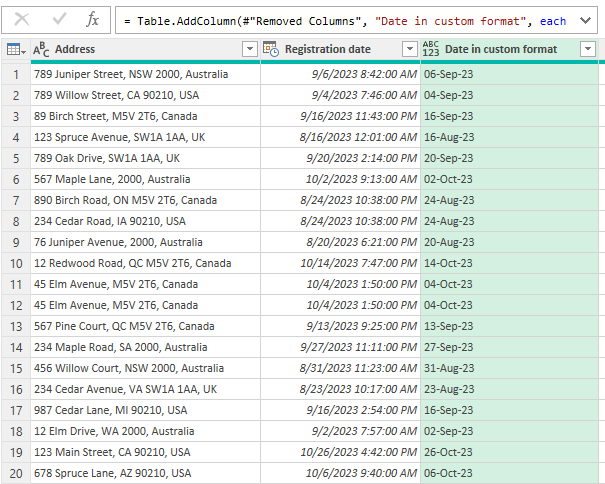Click cell 12 Redwood Road, QC M5V 2T6, Canada
Screen dimensions: 605x484
tap(145, 263)
